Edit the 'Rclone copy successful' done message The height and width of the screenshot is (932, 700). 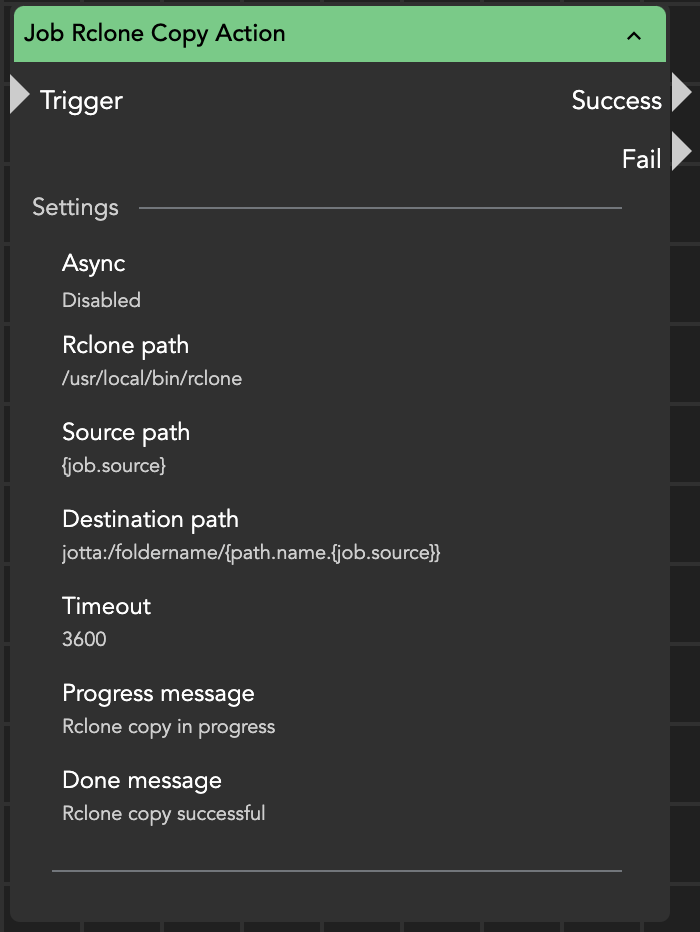(164, 813)
